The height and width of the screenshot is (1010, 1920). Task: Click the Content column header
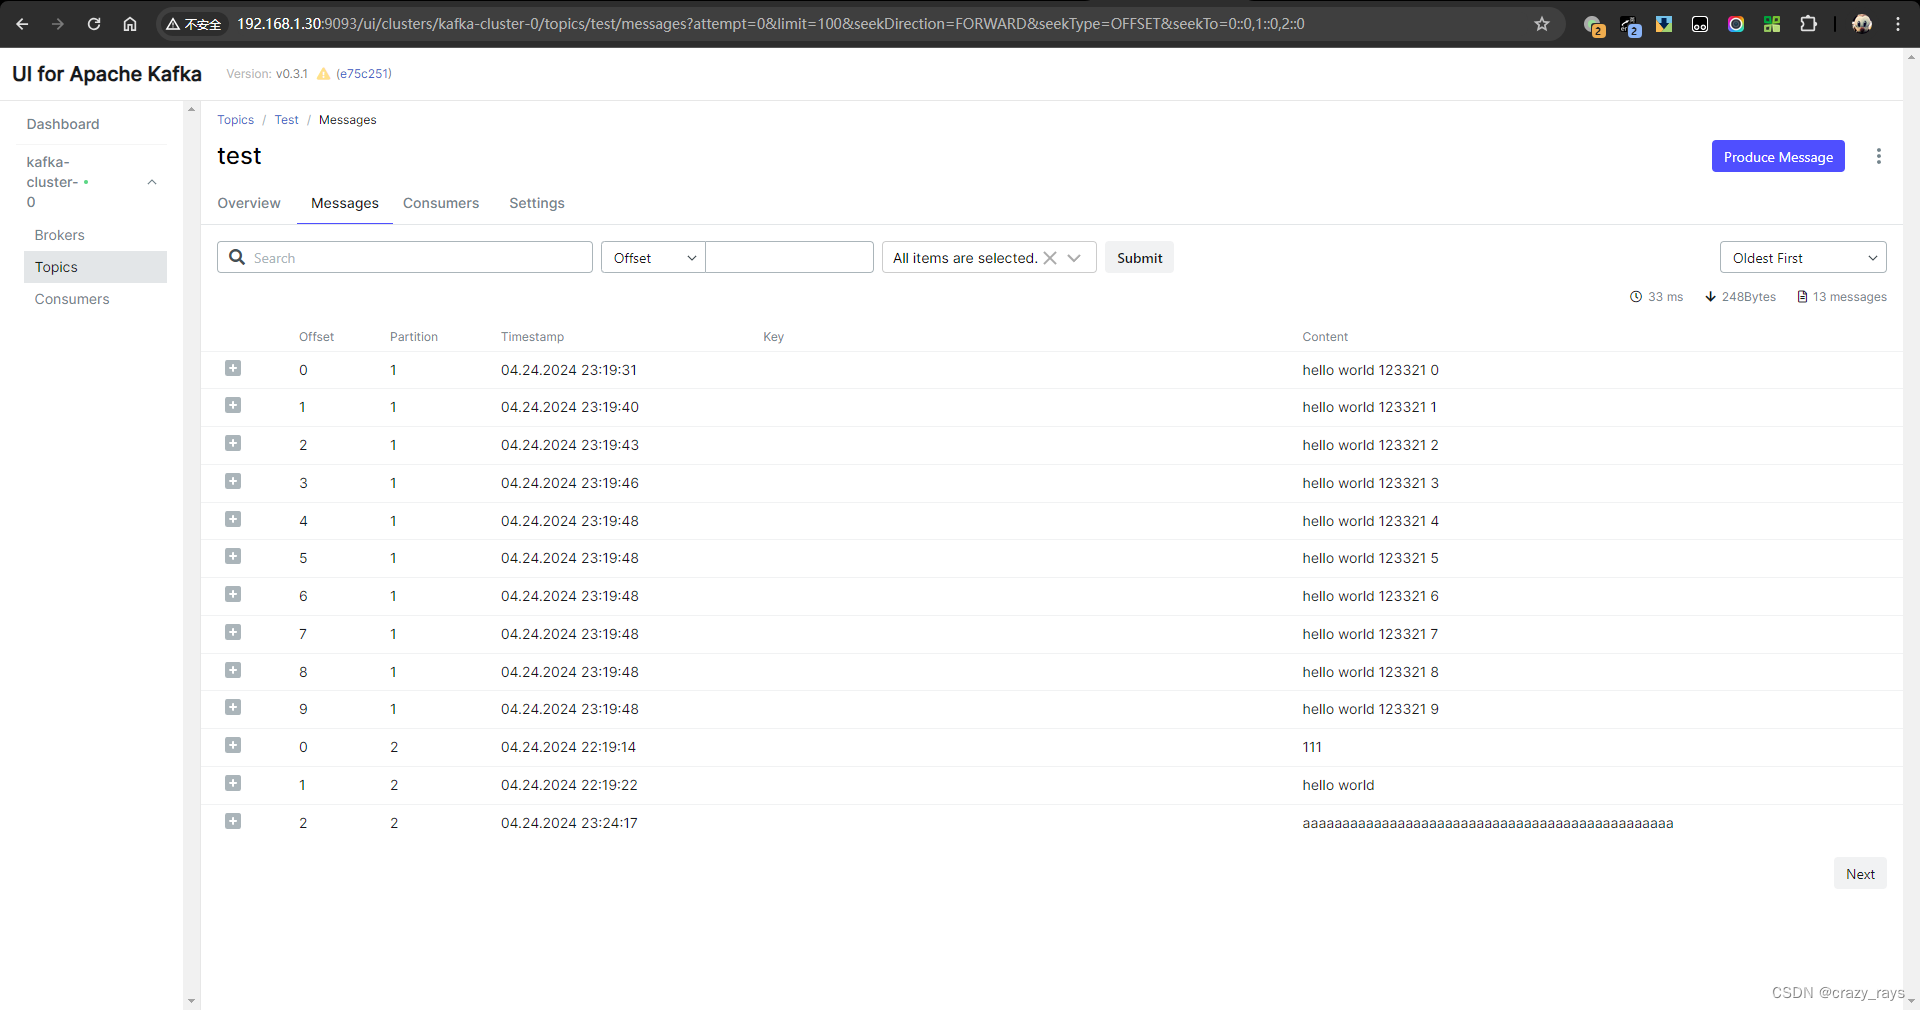point(1325,337)
